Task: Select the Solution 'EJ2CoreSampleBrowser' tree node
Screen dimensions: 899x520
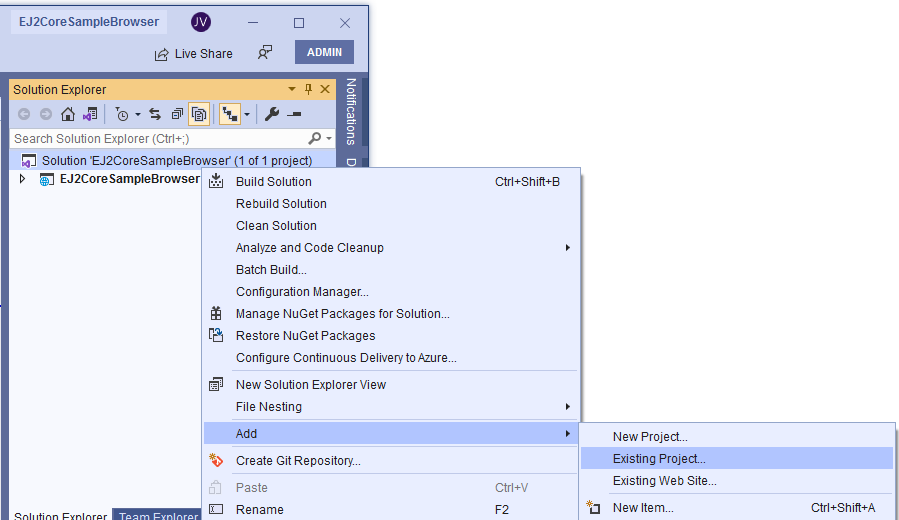Action: click(177, 161)
